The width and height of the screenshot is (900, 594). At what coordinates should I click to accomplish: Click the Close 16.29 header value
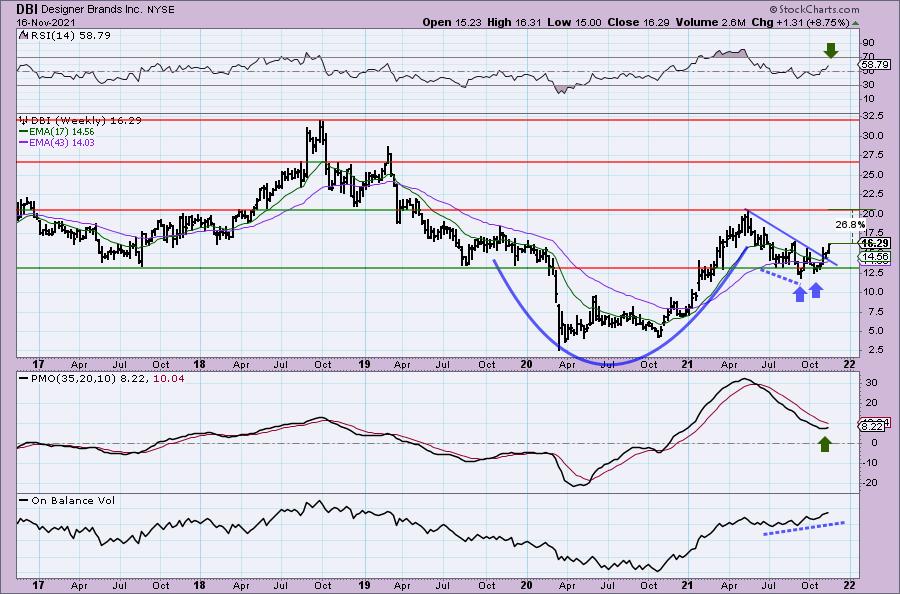click(638, 22)
